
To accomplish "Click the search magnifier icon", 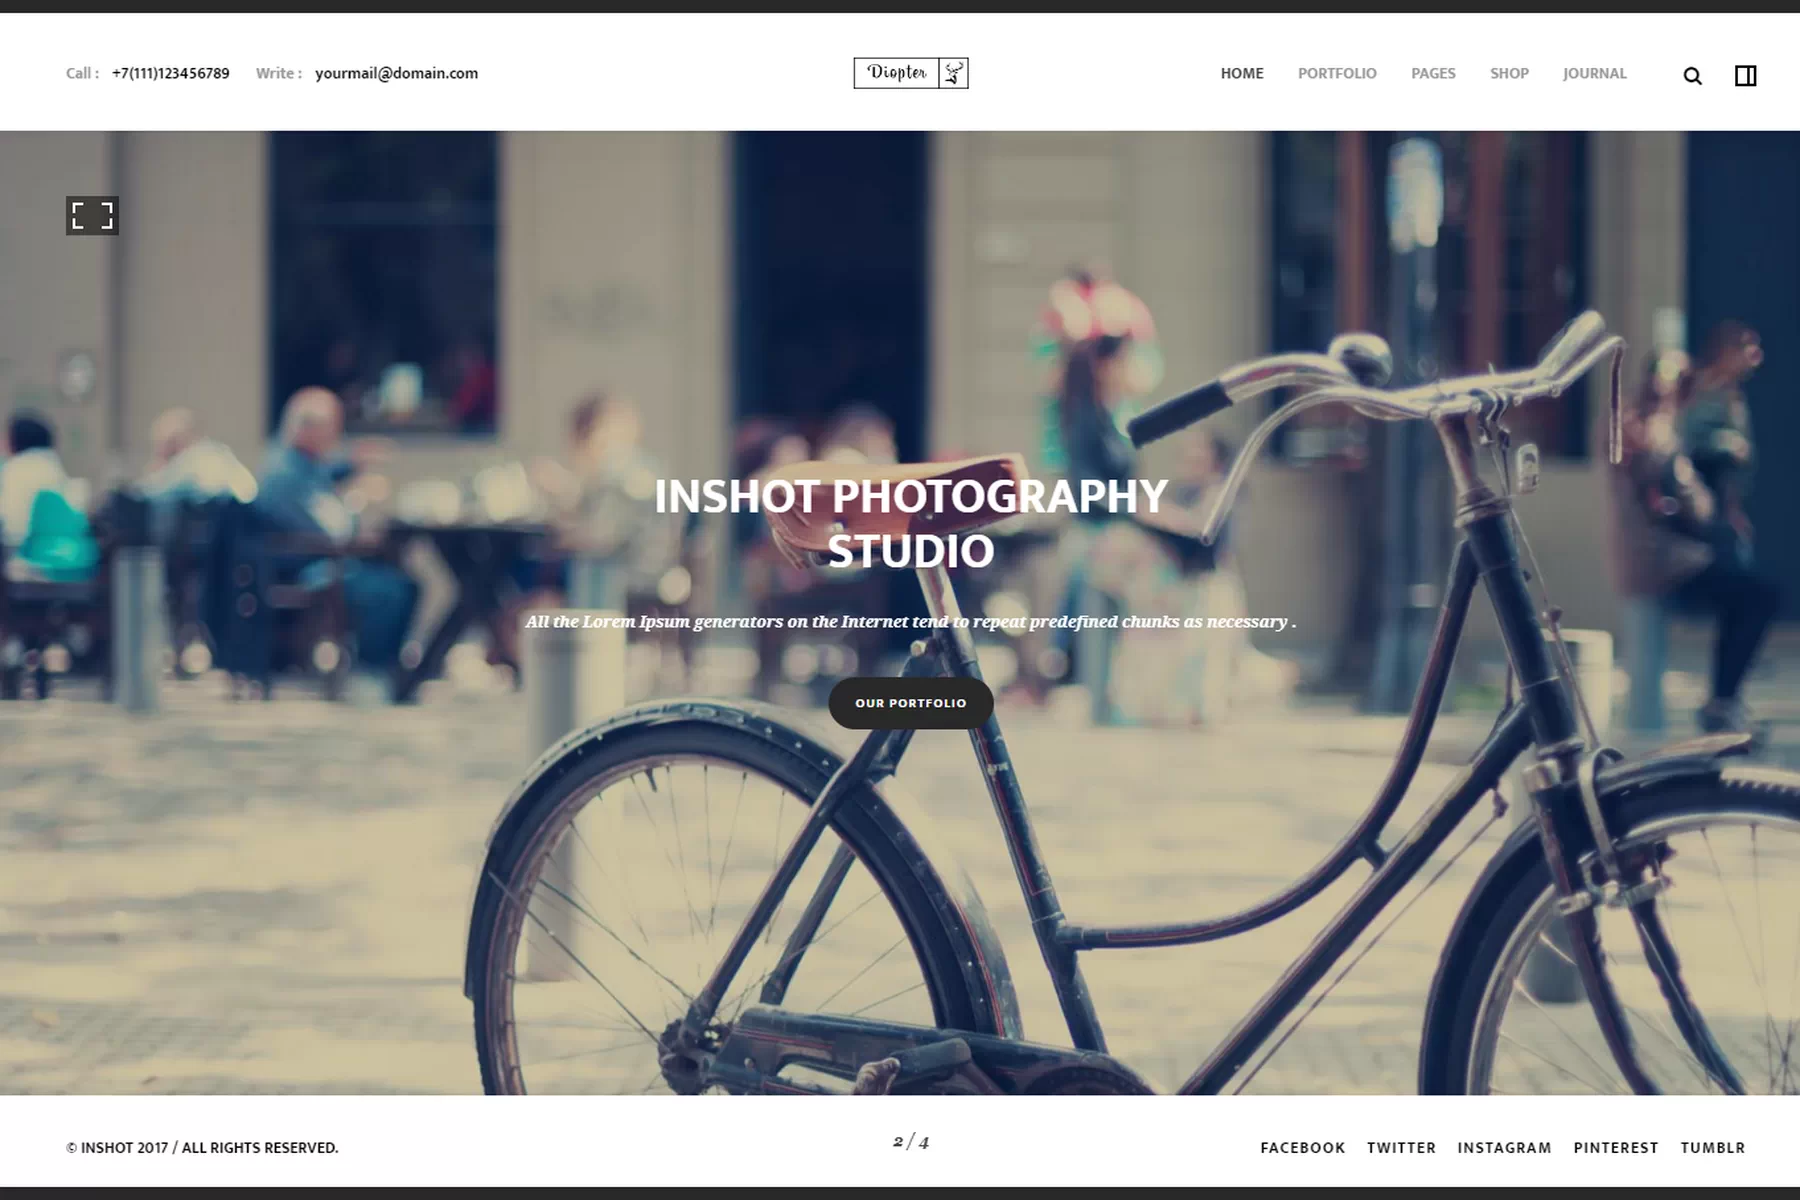I will coord(1692,76).
